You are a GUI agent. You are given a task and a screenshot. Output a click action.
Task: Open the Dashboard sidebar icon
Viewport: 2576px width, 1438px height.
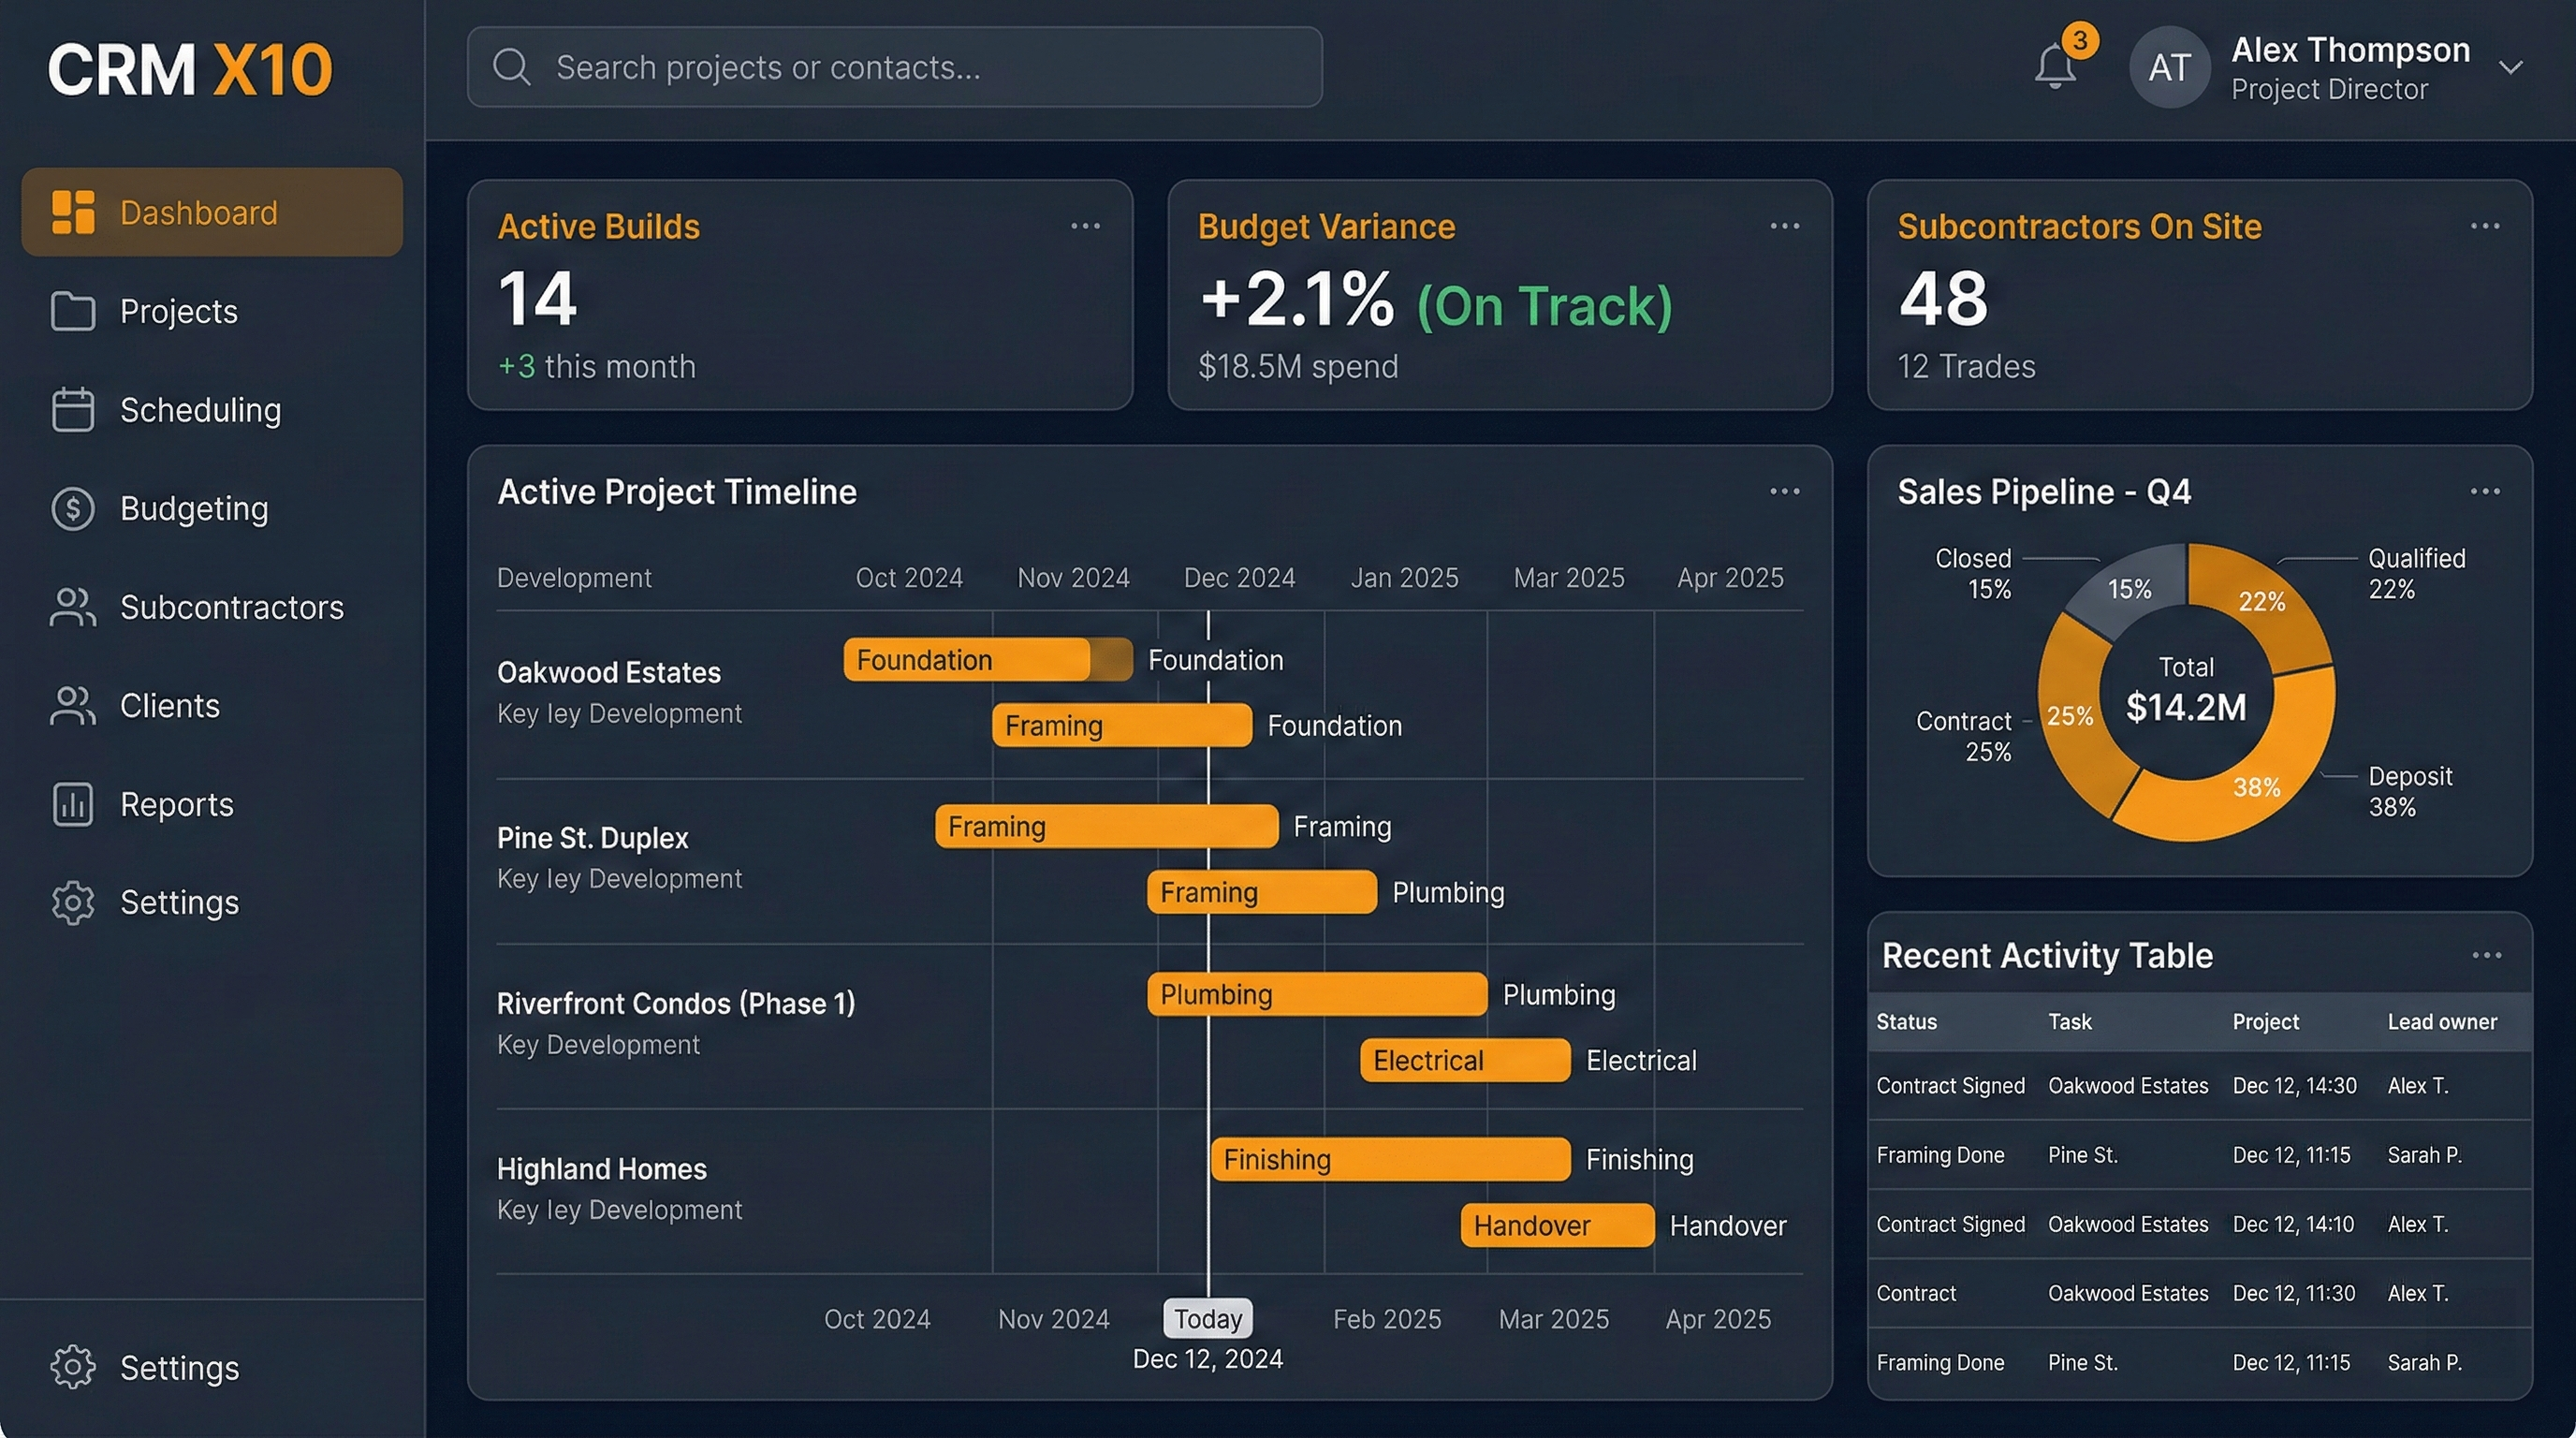click(72, 212)
